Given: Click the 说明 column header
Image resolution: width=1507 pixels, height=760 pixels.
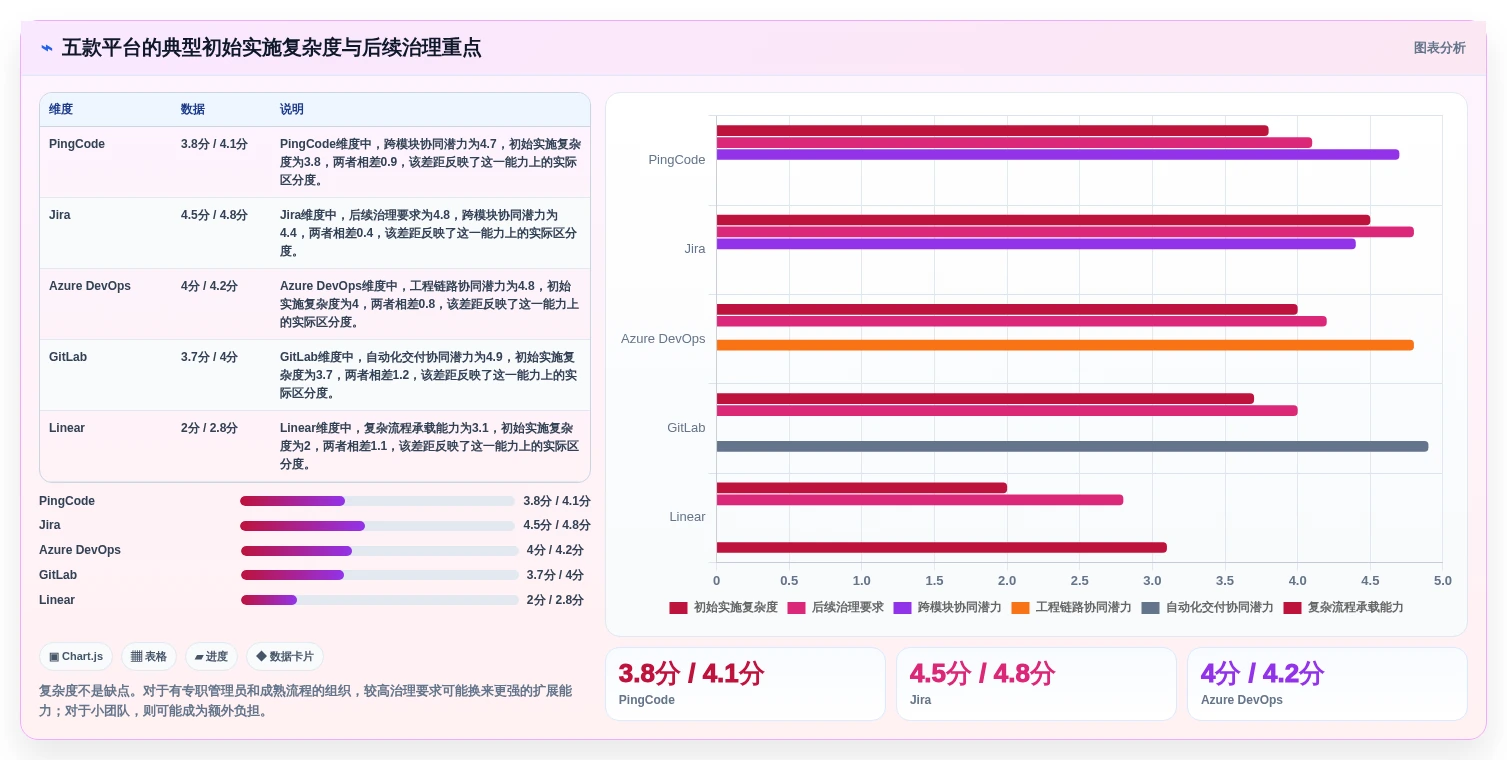Looking at the screenshot, I should tap(292, 109).
